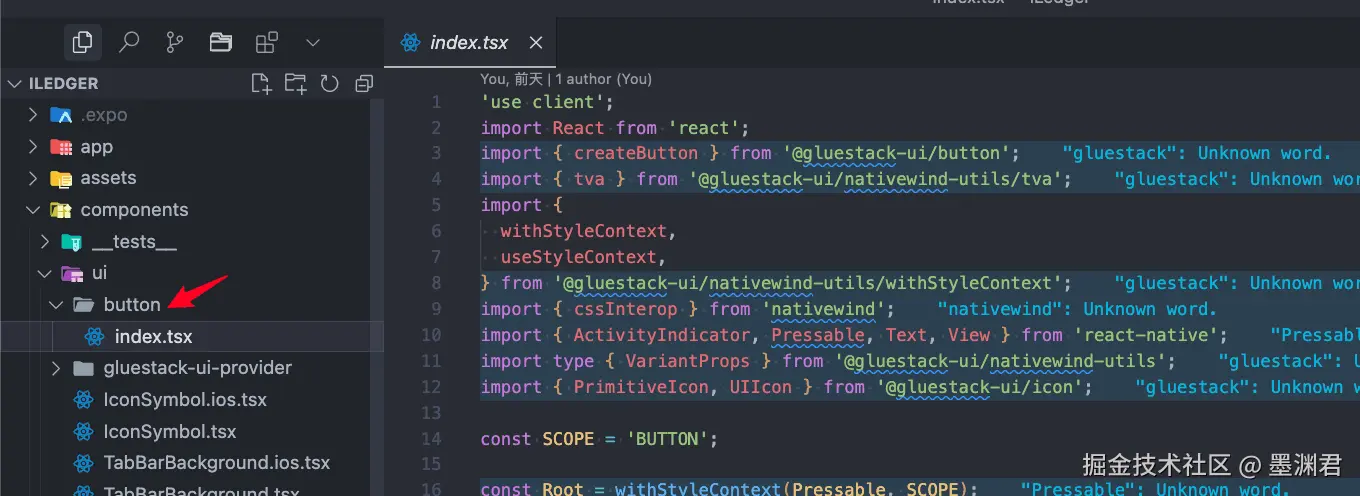This screenshot has width=1360, height=496.
Task: Click the New Folder icon in explorer header
Action: [x=295, y=84]
